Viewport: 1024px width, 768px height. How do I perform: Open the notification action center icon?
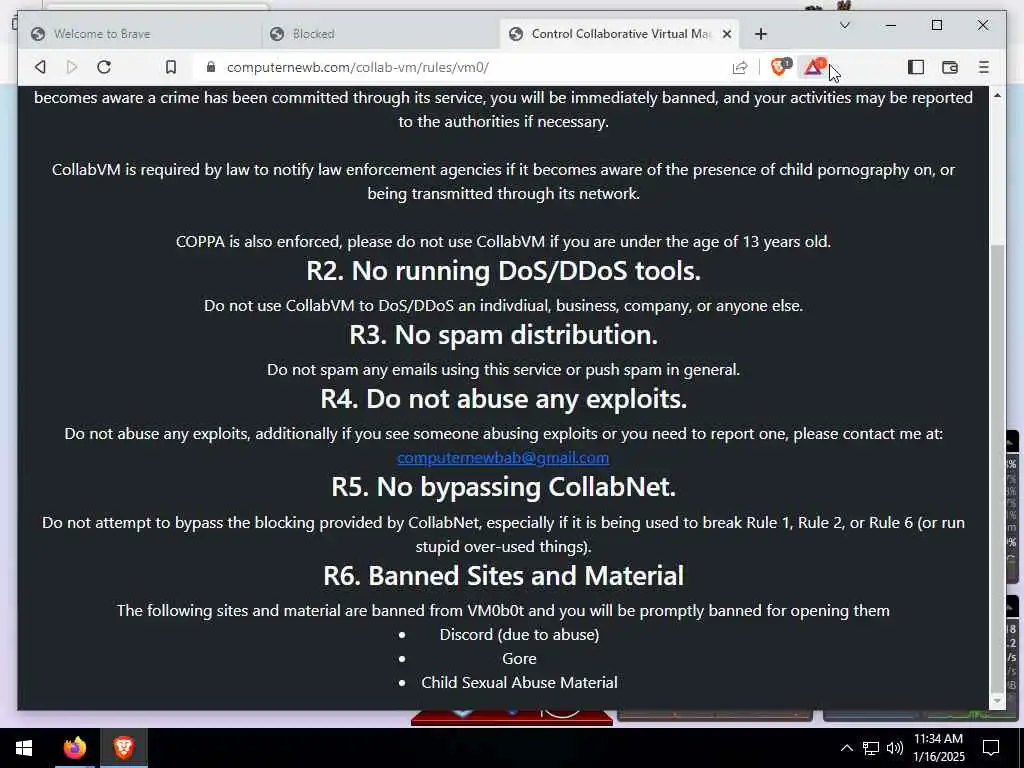pos(991,748)
